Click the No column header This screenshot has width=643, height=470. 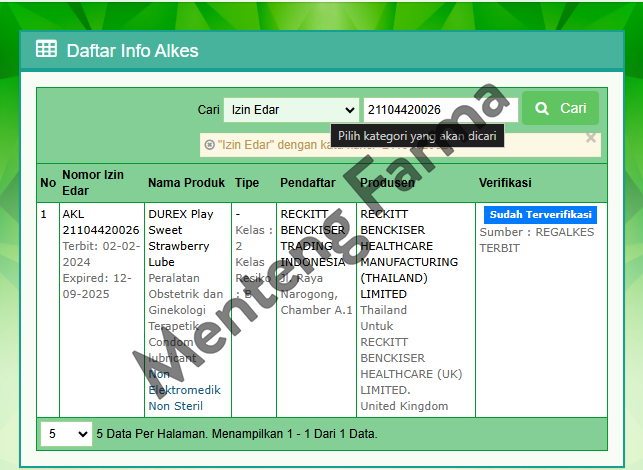(48, 183)
